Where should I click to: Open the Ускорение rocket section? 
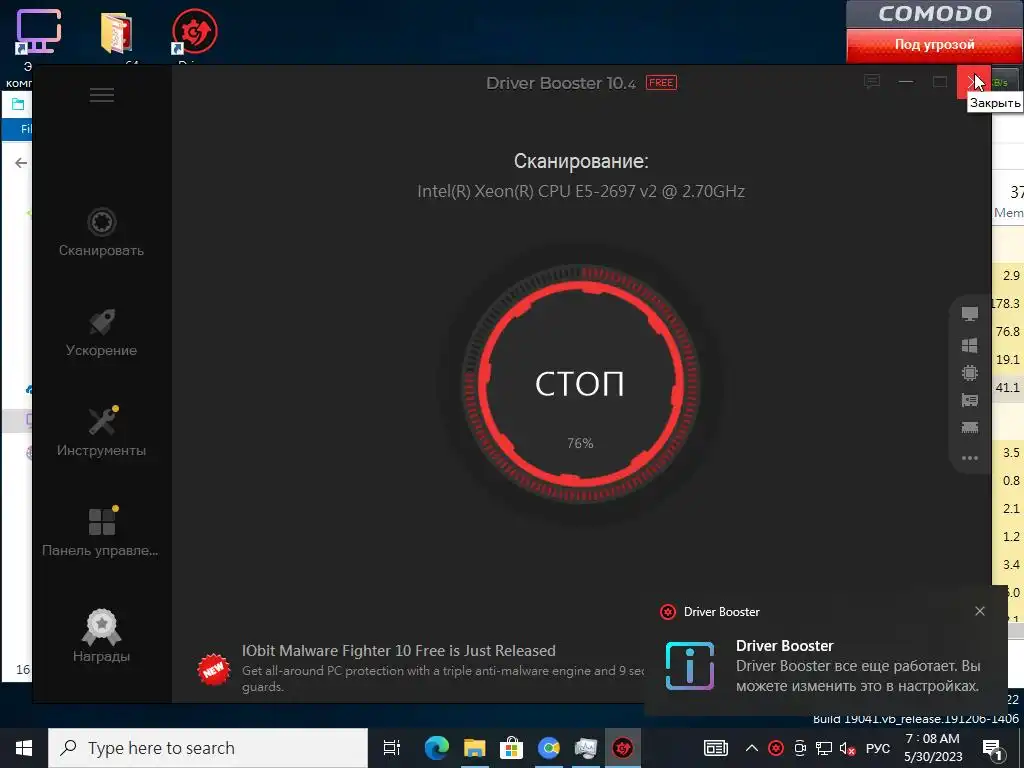click(101, 332)
